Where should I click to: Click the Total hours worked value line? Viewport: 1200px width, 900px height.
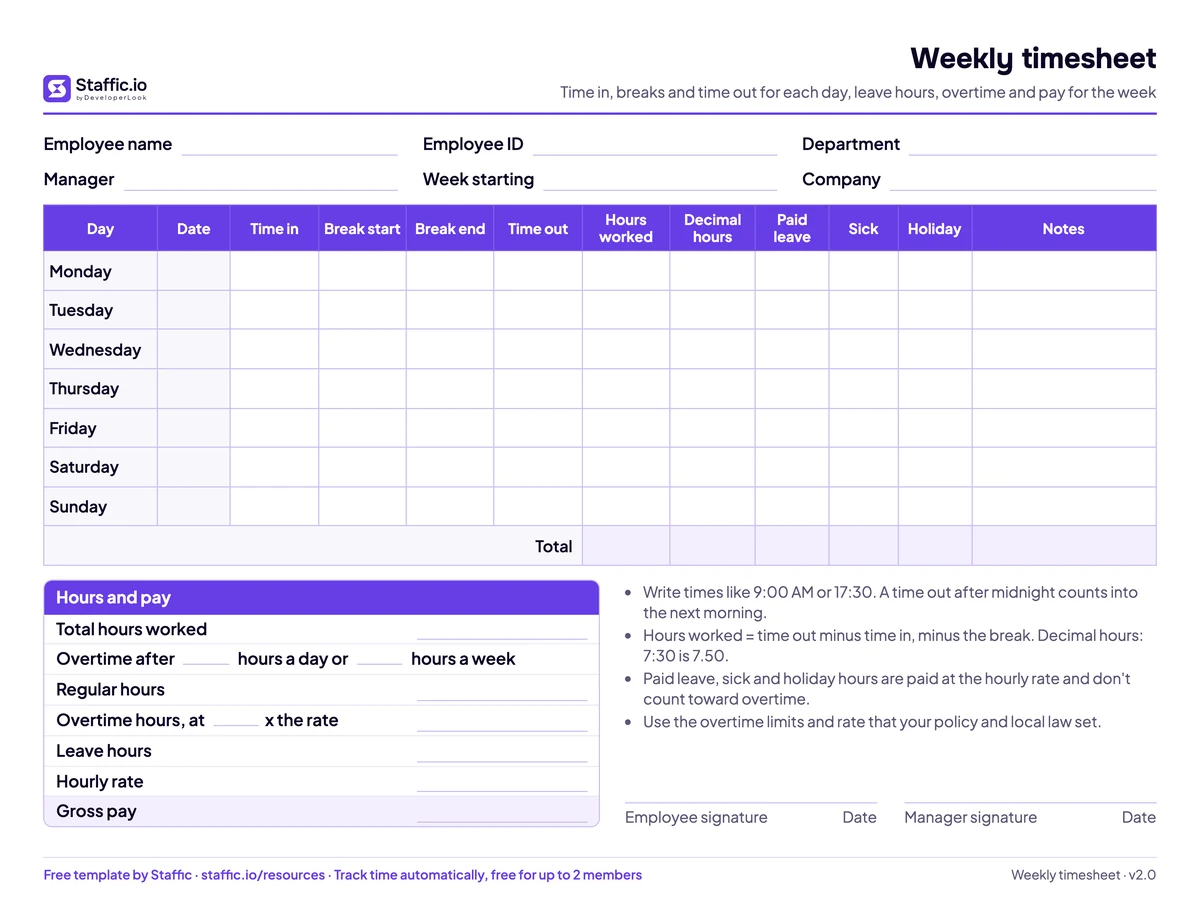click(502, 632)
